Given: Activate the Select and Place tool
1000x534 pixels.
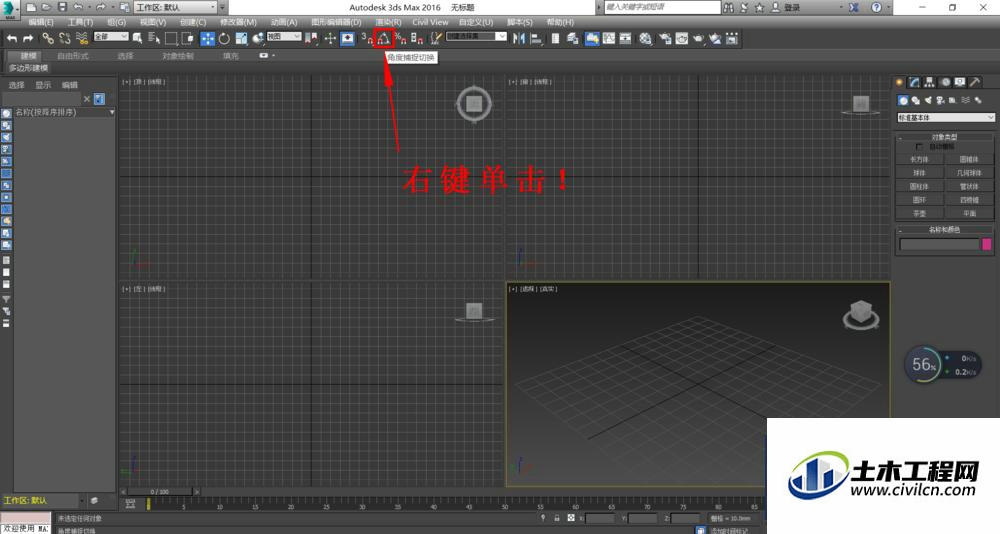Looking at the screenshot, I should (258, 38).
